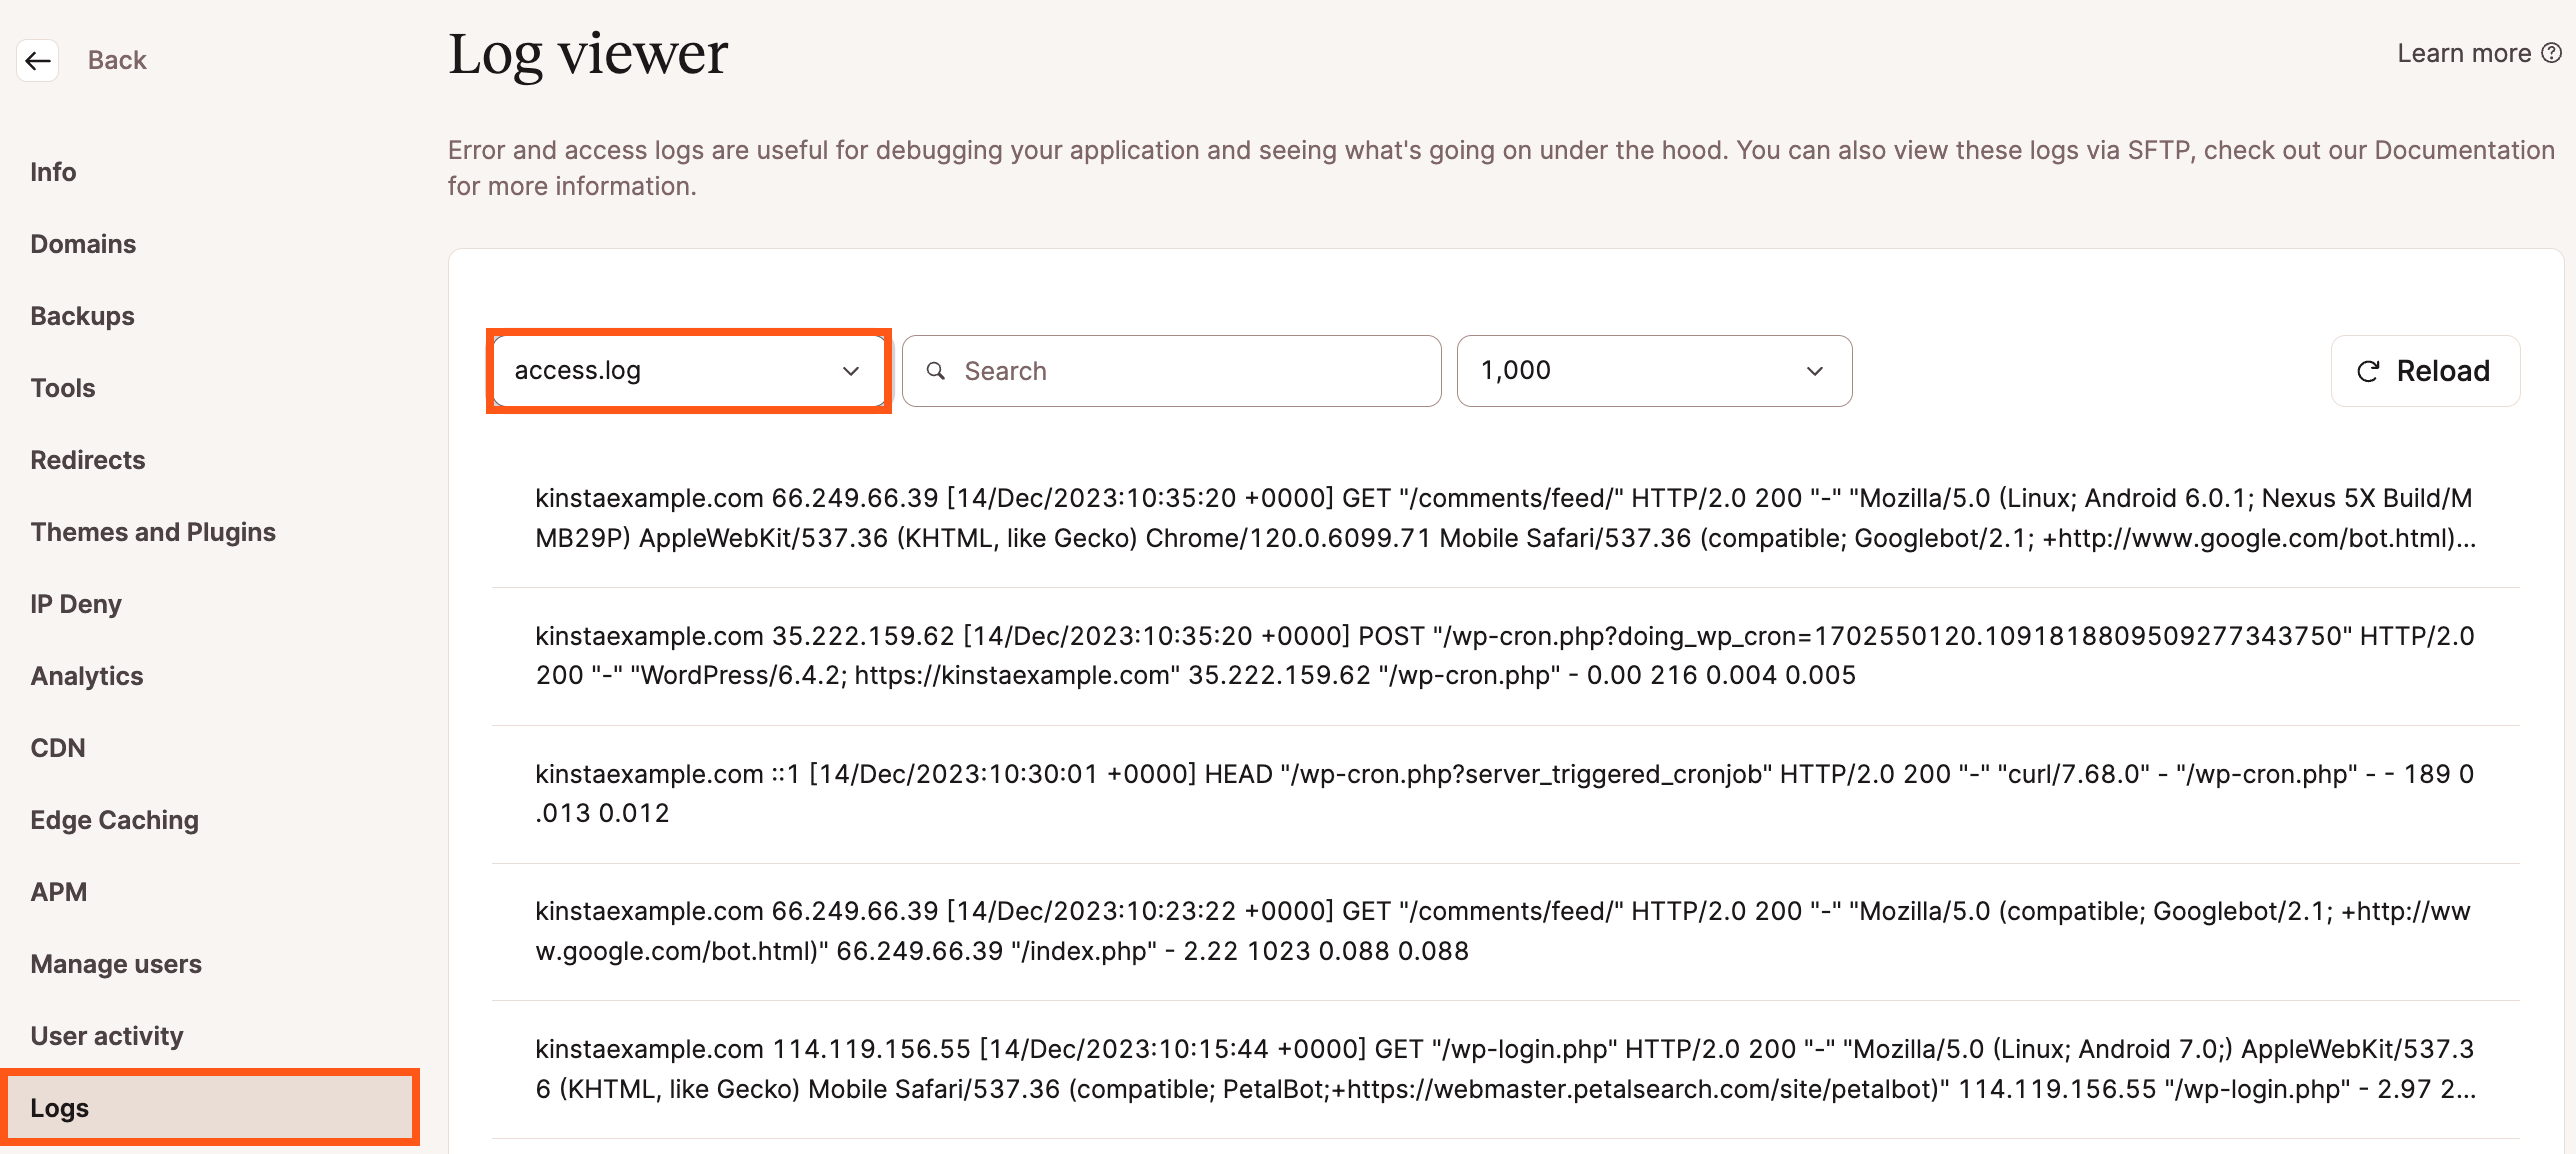Click the Back navigation arrow icon
This screenshot has width=2576, height=1154.
coord(38,61)
